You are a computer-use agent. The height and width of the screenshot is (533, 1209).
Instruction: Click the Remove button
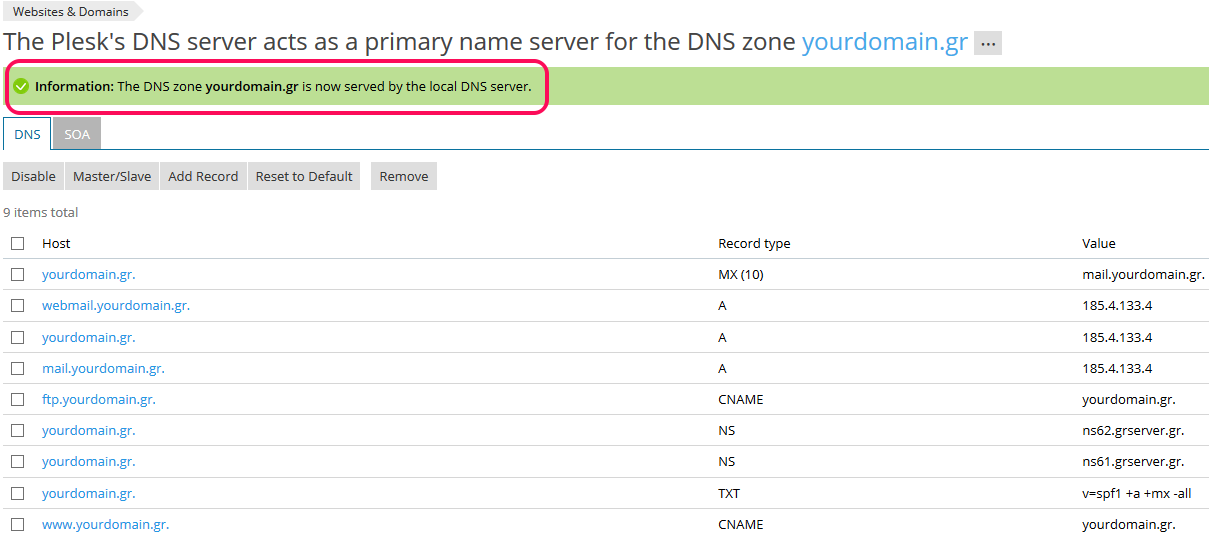(404, 176)
